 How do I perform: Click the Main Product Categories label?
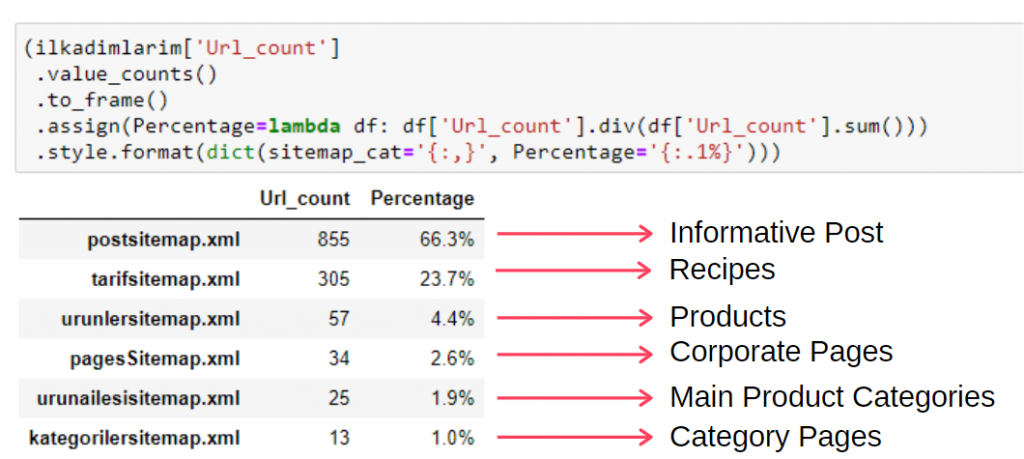click(x=832, y=397)
